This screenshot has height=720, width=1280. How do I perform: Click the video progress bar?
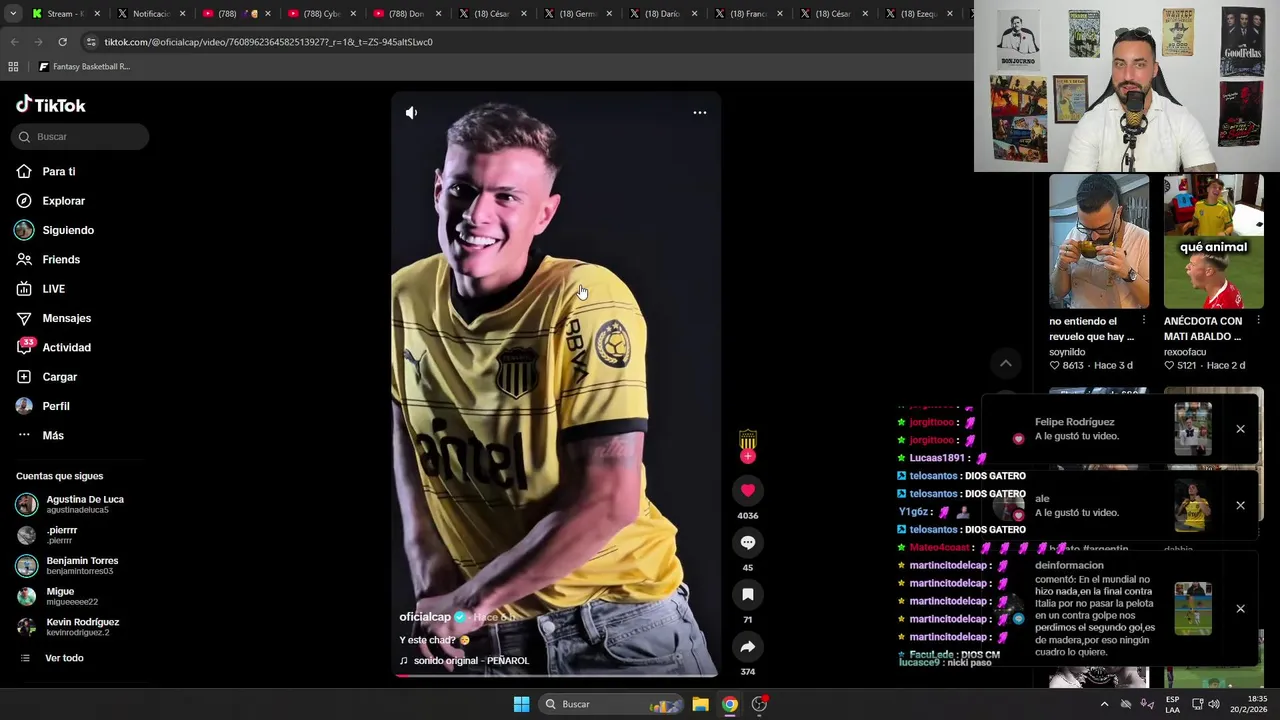coord(555,675)
